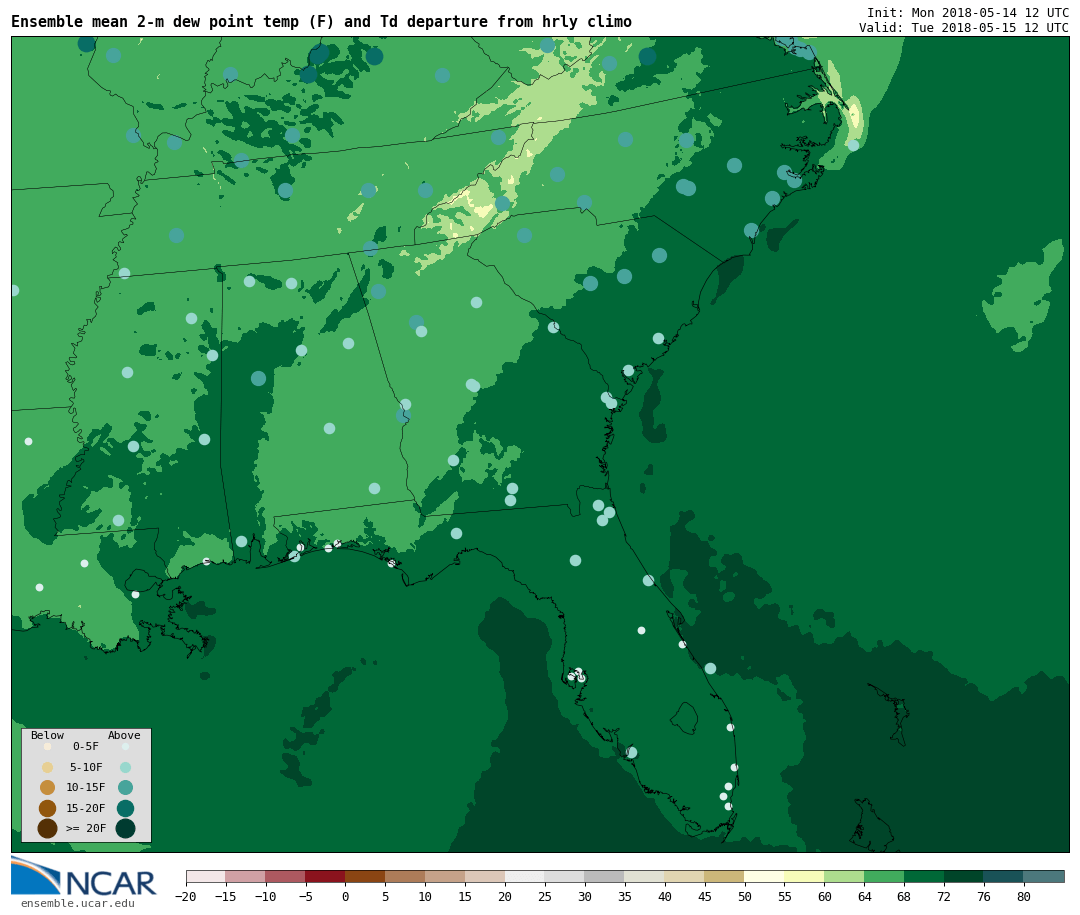Click the '0-5F' legend label

pyautogui.click(x=86, y=746)
